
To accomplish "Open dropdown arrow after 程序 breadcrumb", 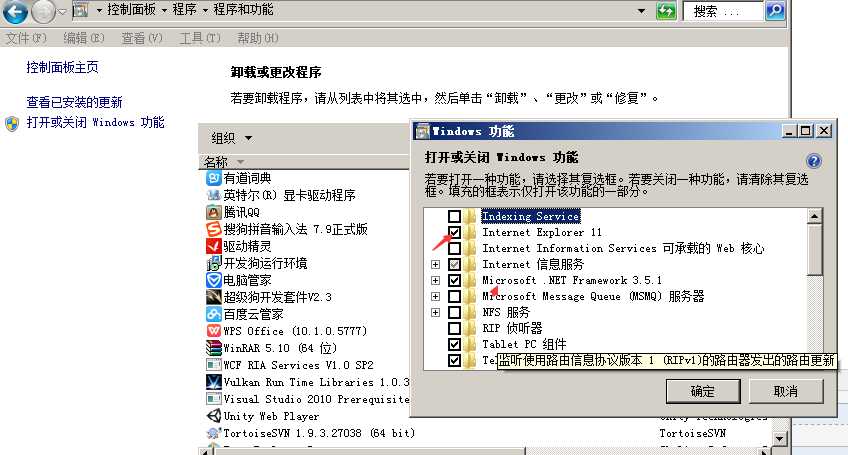I will pos(205,10).
